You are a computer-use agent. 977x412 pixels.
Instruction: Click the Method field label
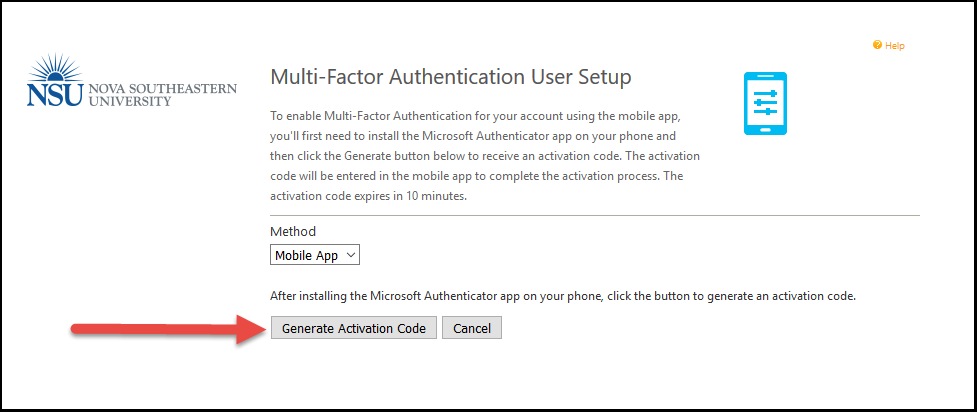pyautogui.click(x=293, y=231)
